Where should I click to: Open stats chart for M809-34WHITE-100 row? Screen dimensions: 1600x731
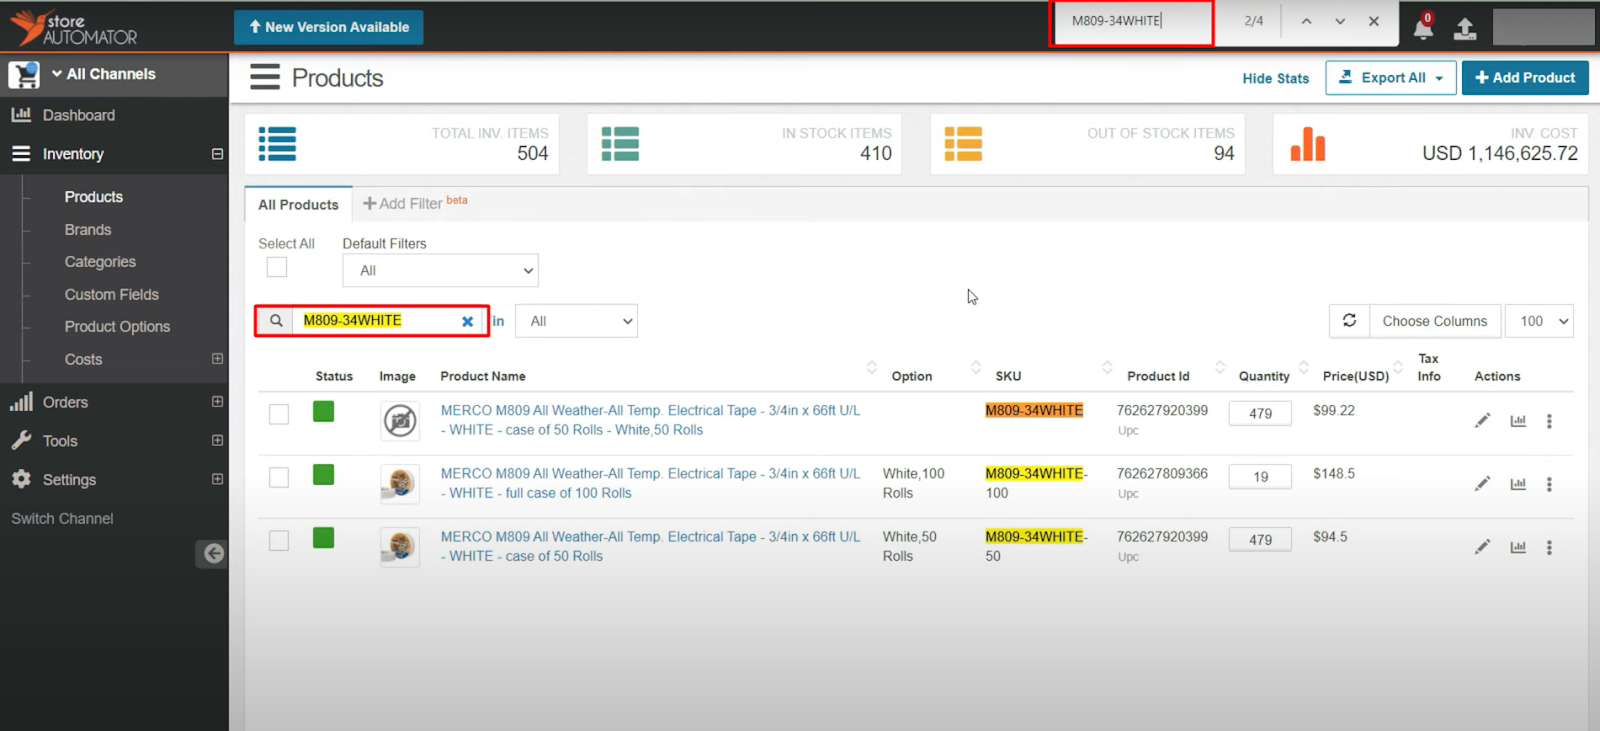pyautogui.click(x=1518, y=484)
